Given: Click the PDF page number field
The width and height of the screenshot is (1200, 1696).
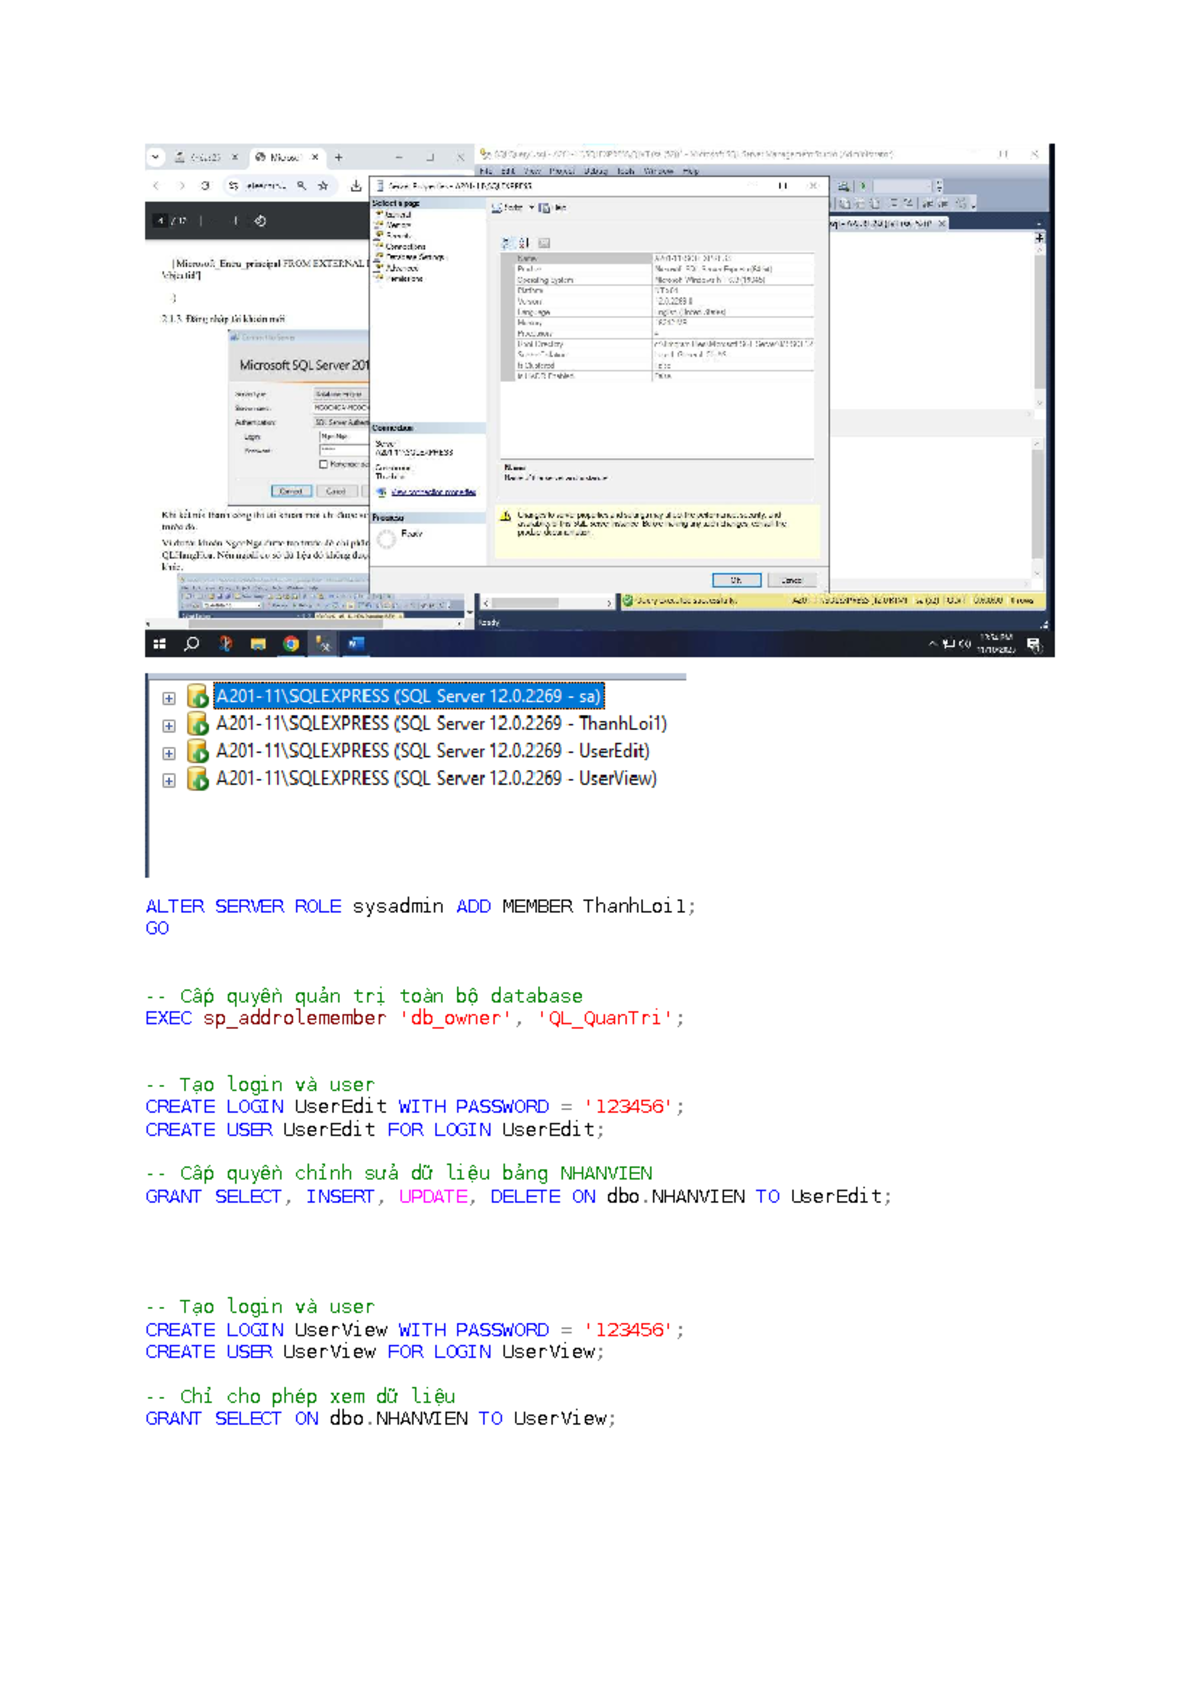Looking at the screenshot, I should (161, 221).
